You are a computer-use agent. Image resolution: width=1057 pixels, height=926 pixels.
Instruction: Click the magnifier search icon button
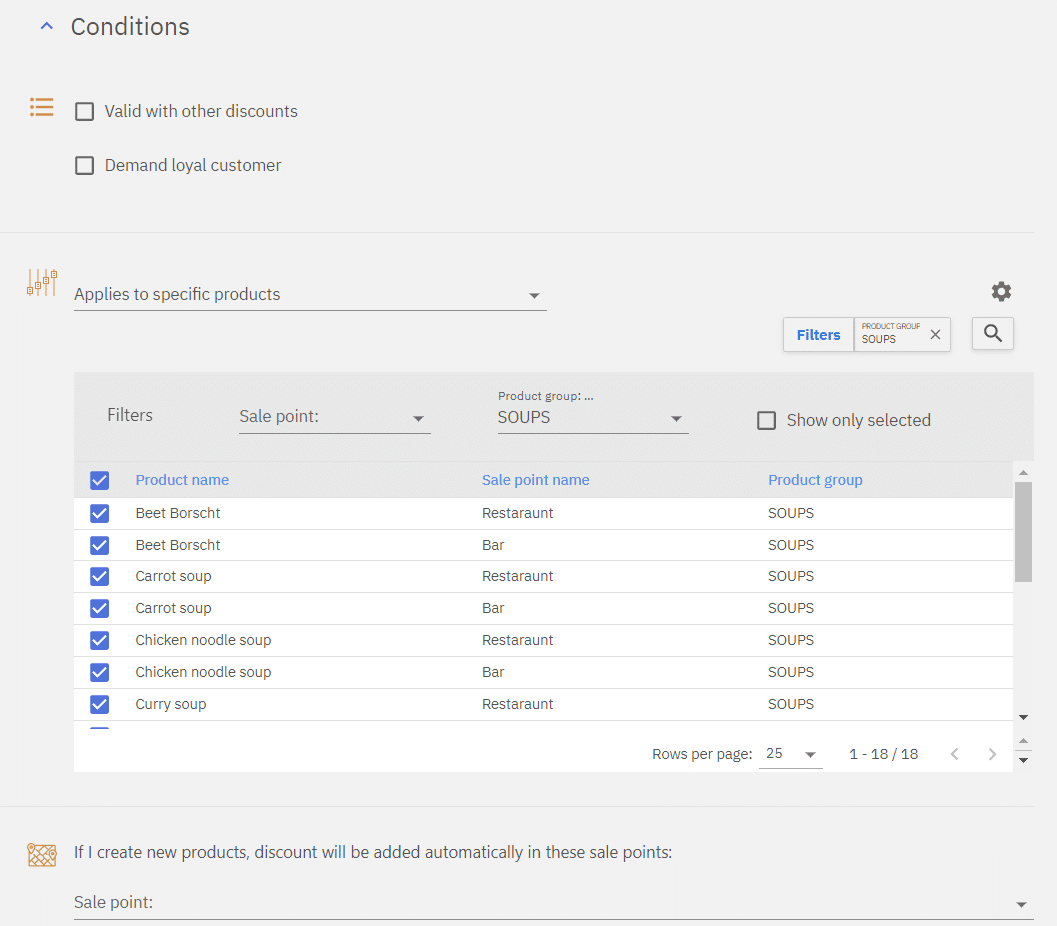pyautogui.click(x=992, y=334)
